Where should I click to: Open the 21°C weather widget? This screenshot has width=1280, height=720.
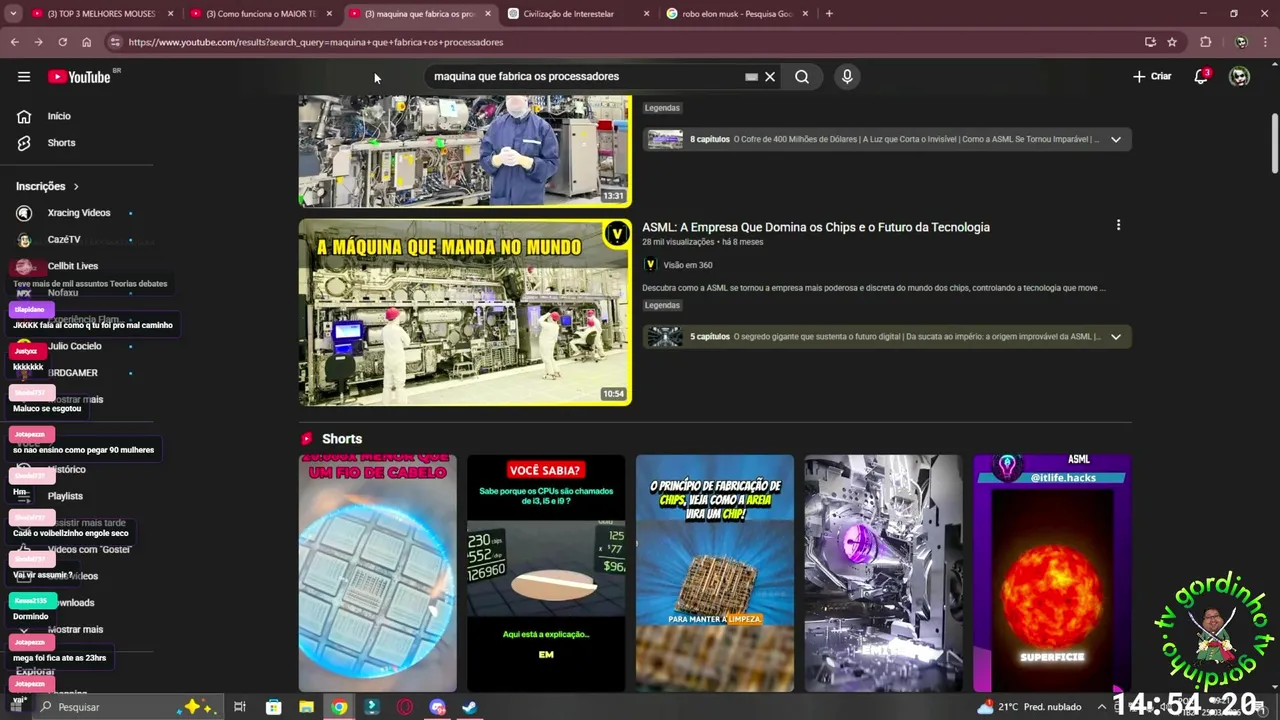1029,707
